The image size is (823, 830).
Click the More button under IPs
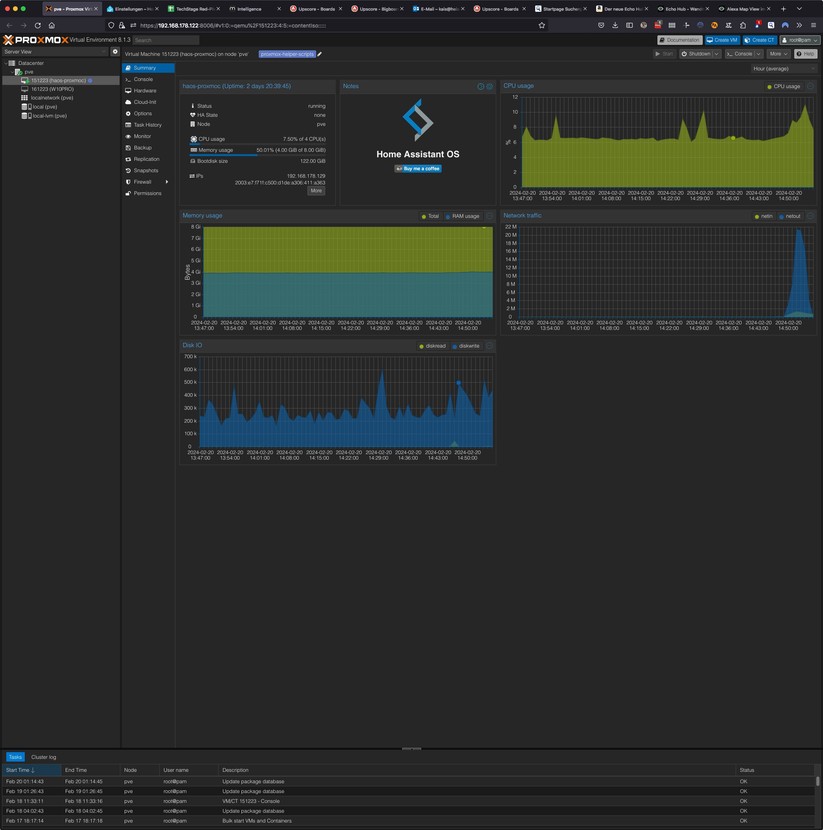tap(315, 191)
